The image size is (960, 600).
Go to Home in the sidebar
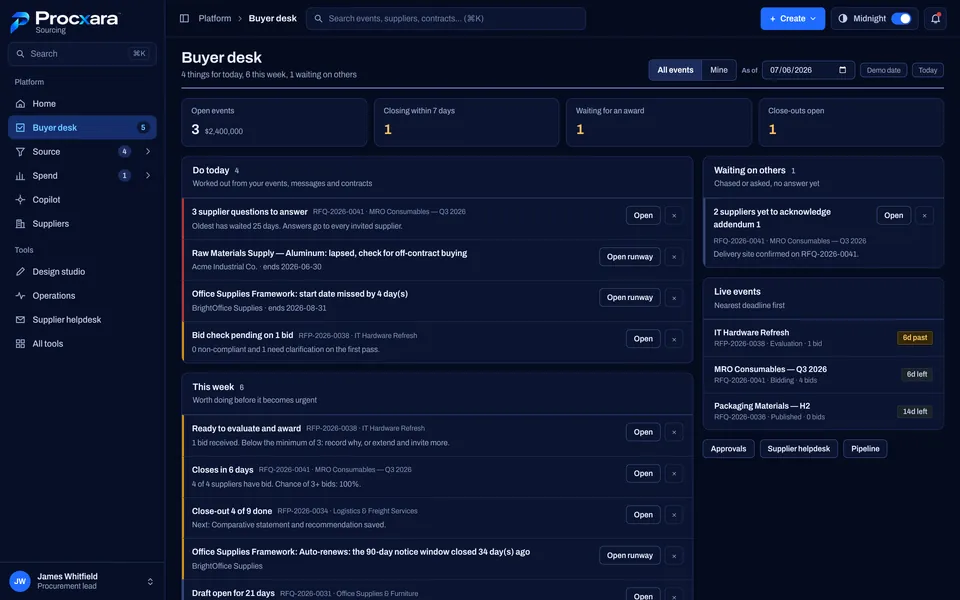click(82, 103)
